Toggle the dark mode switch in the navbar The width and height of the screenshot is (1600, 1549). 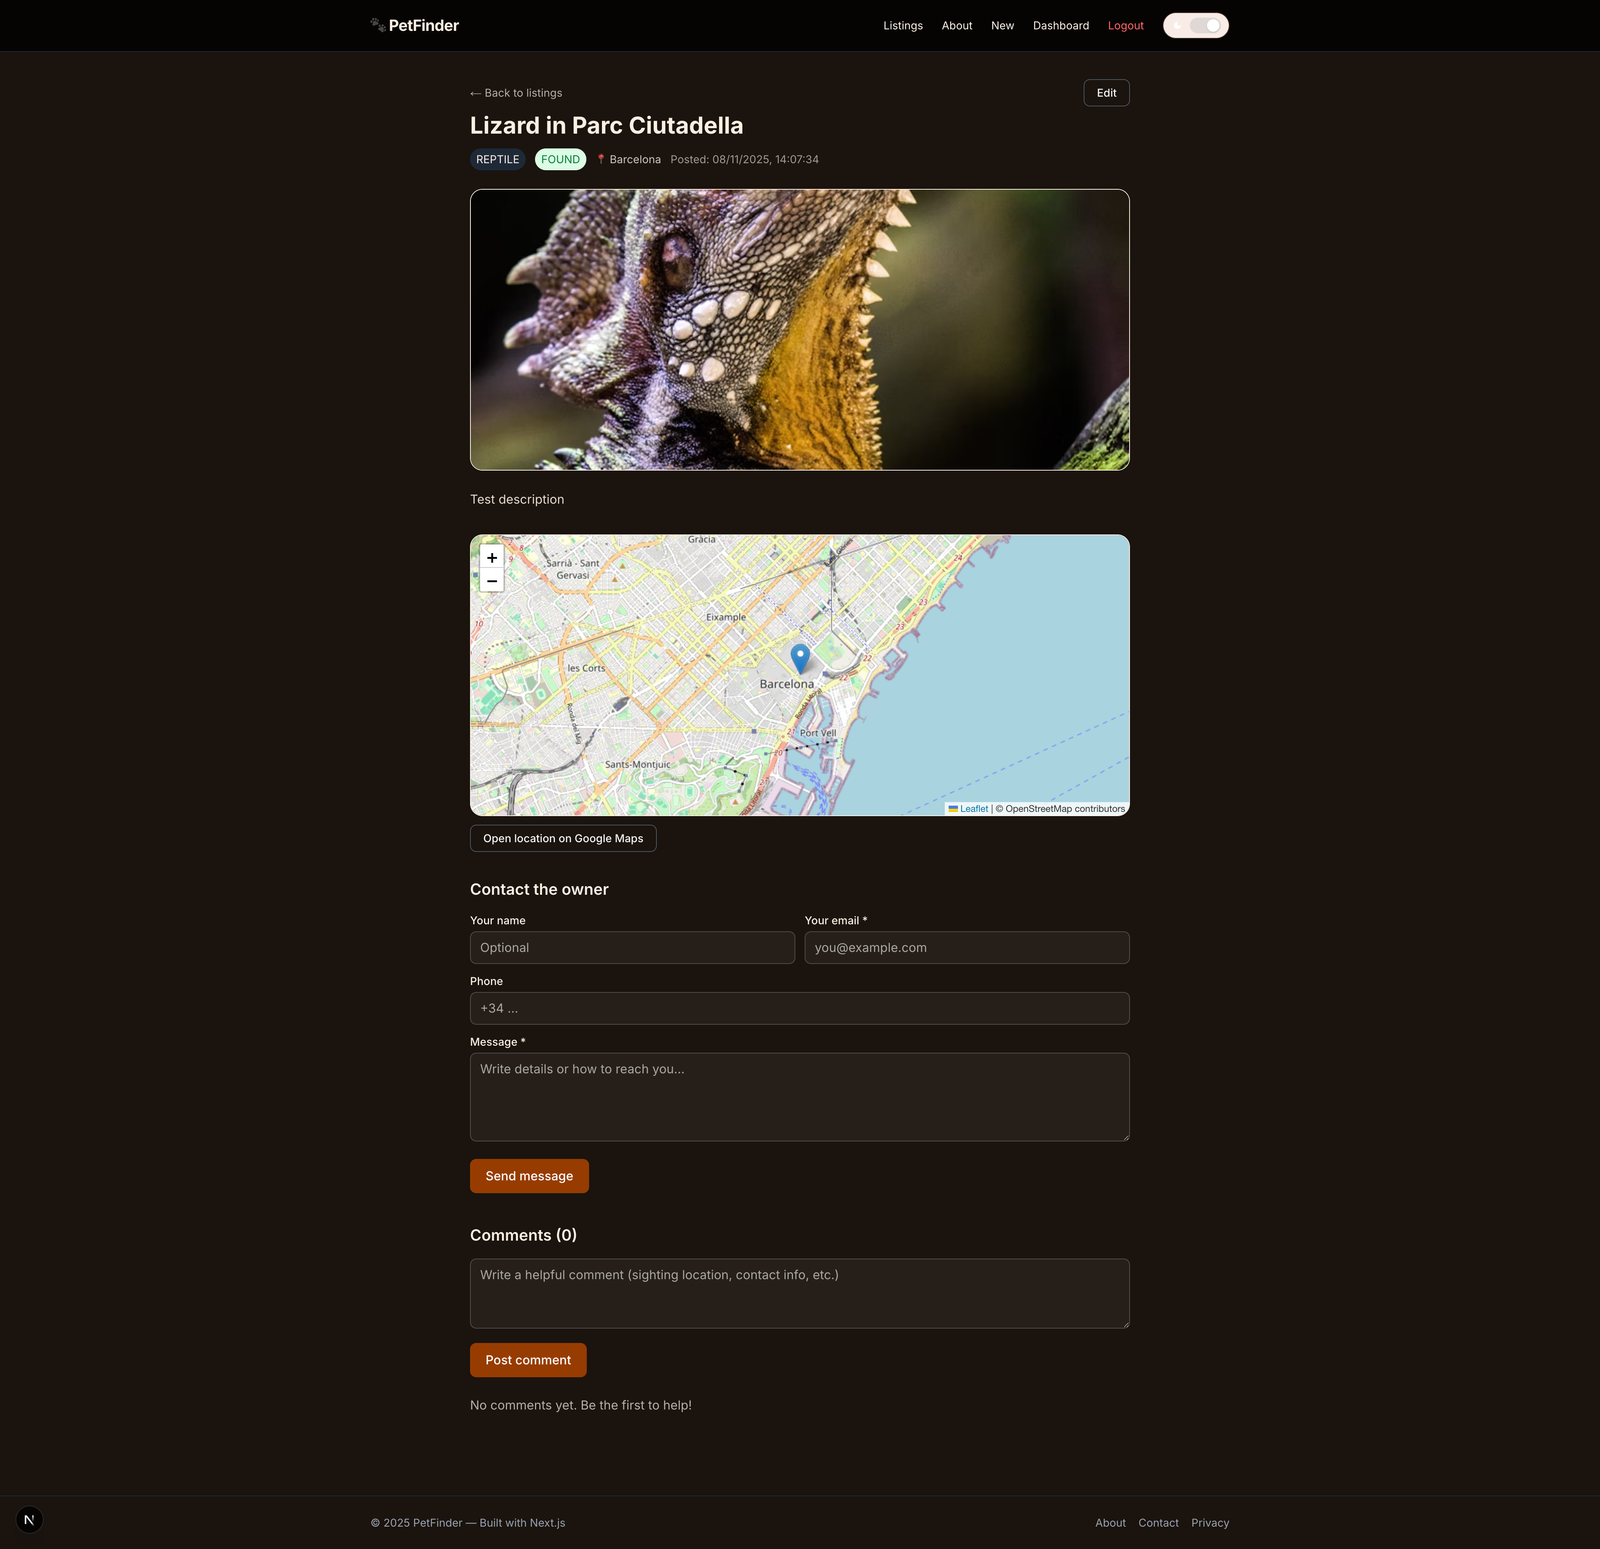pyautogui.click(x=1196, y=25)
